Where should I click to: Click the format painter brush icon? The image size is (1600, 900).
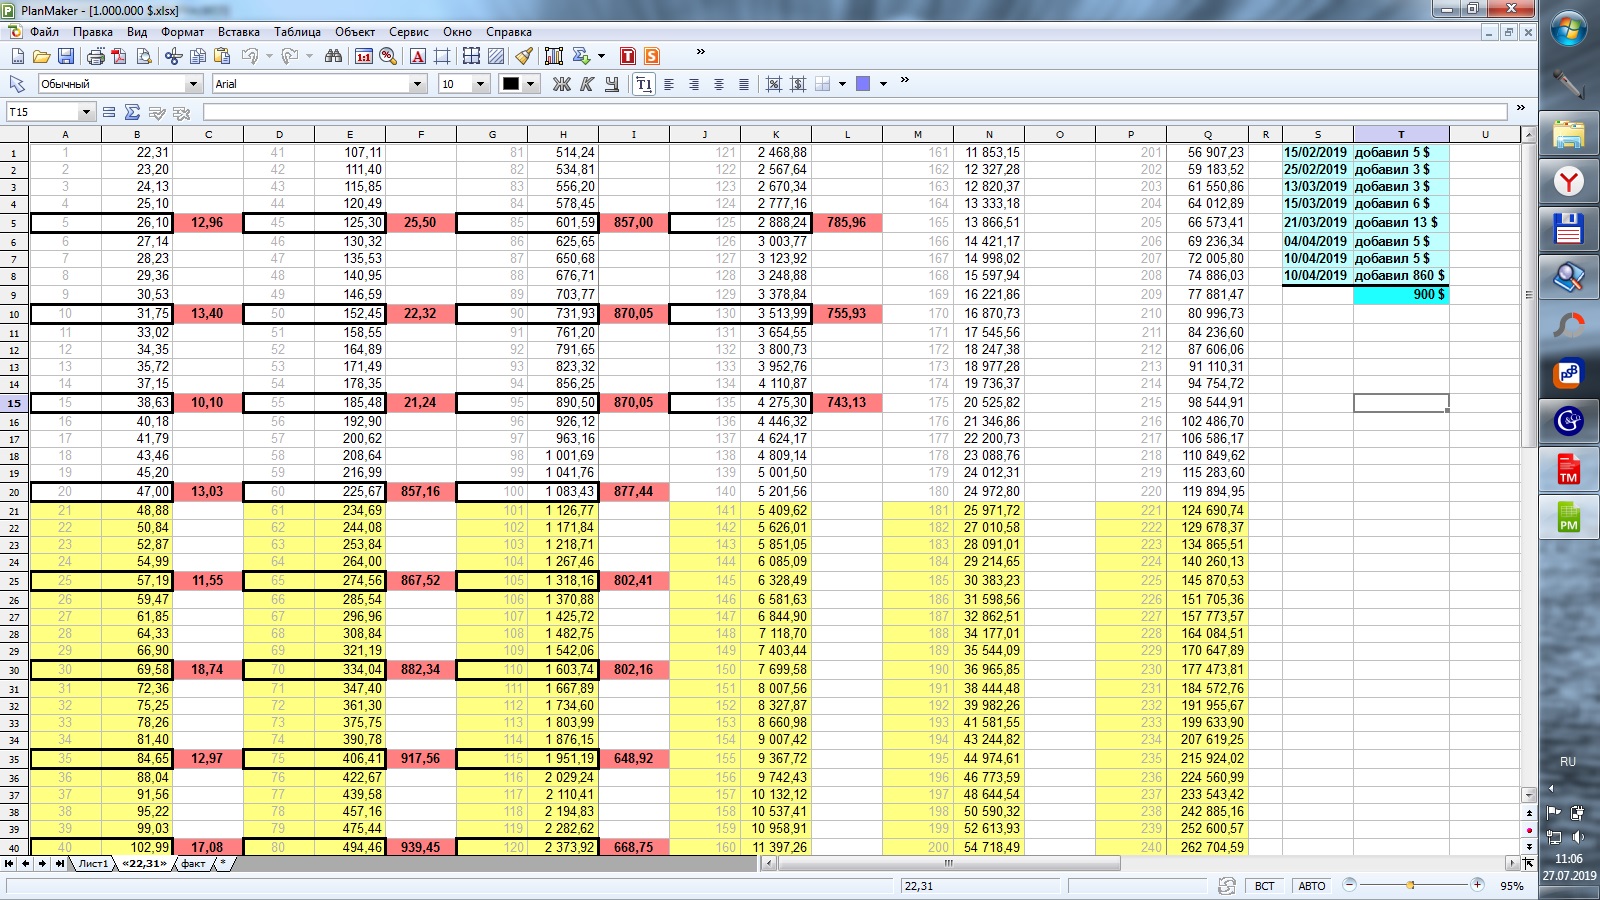tap(524, 56)
